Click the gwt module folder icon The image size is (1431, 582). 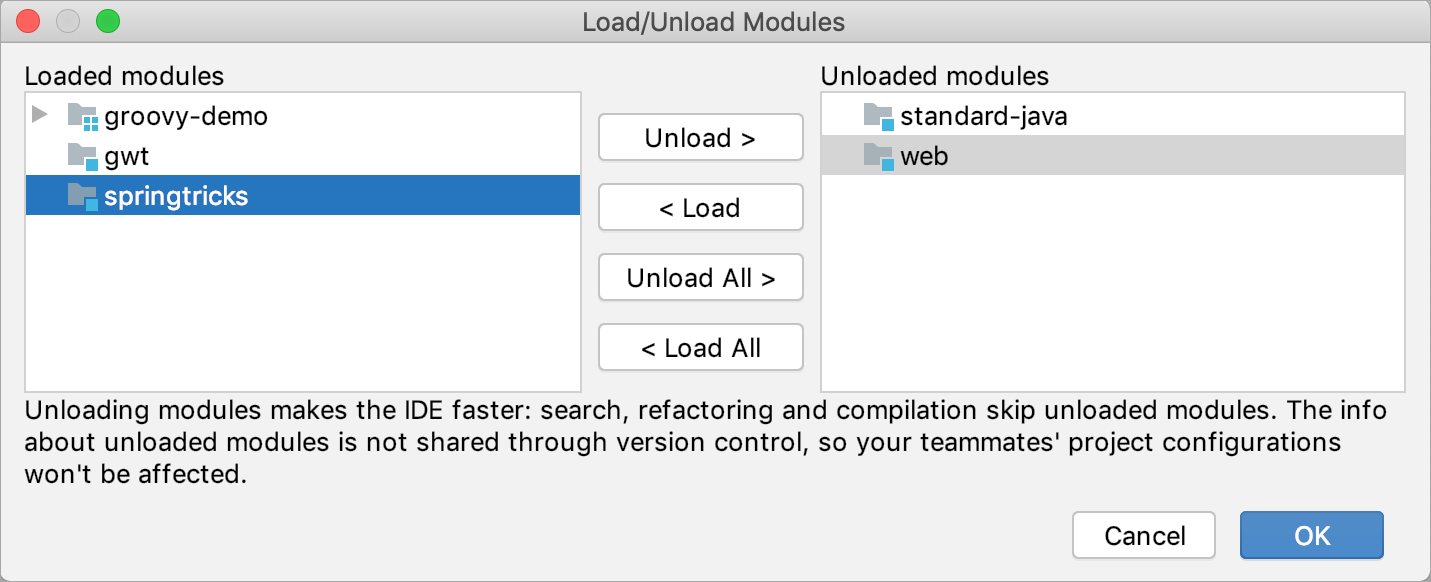83,157
